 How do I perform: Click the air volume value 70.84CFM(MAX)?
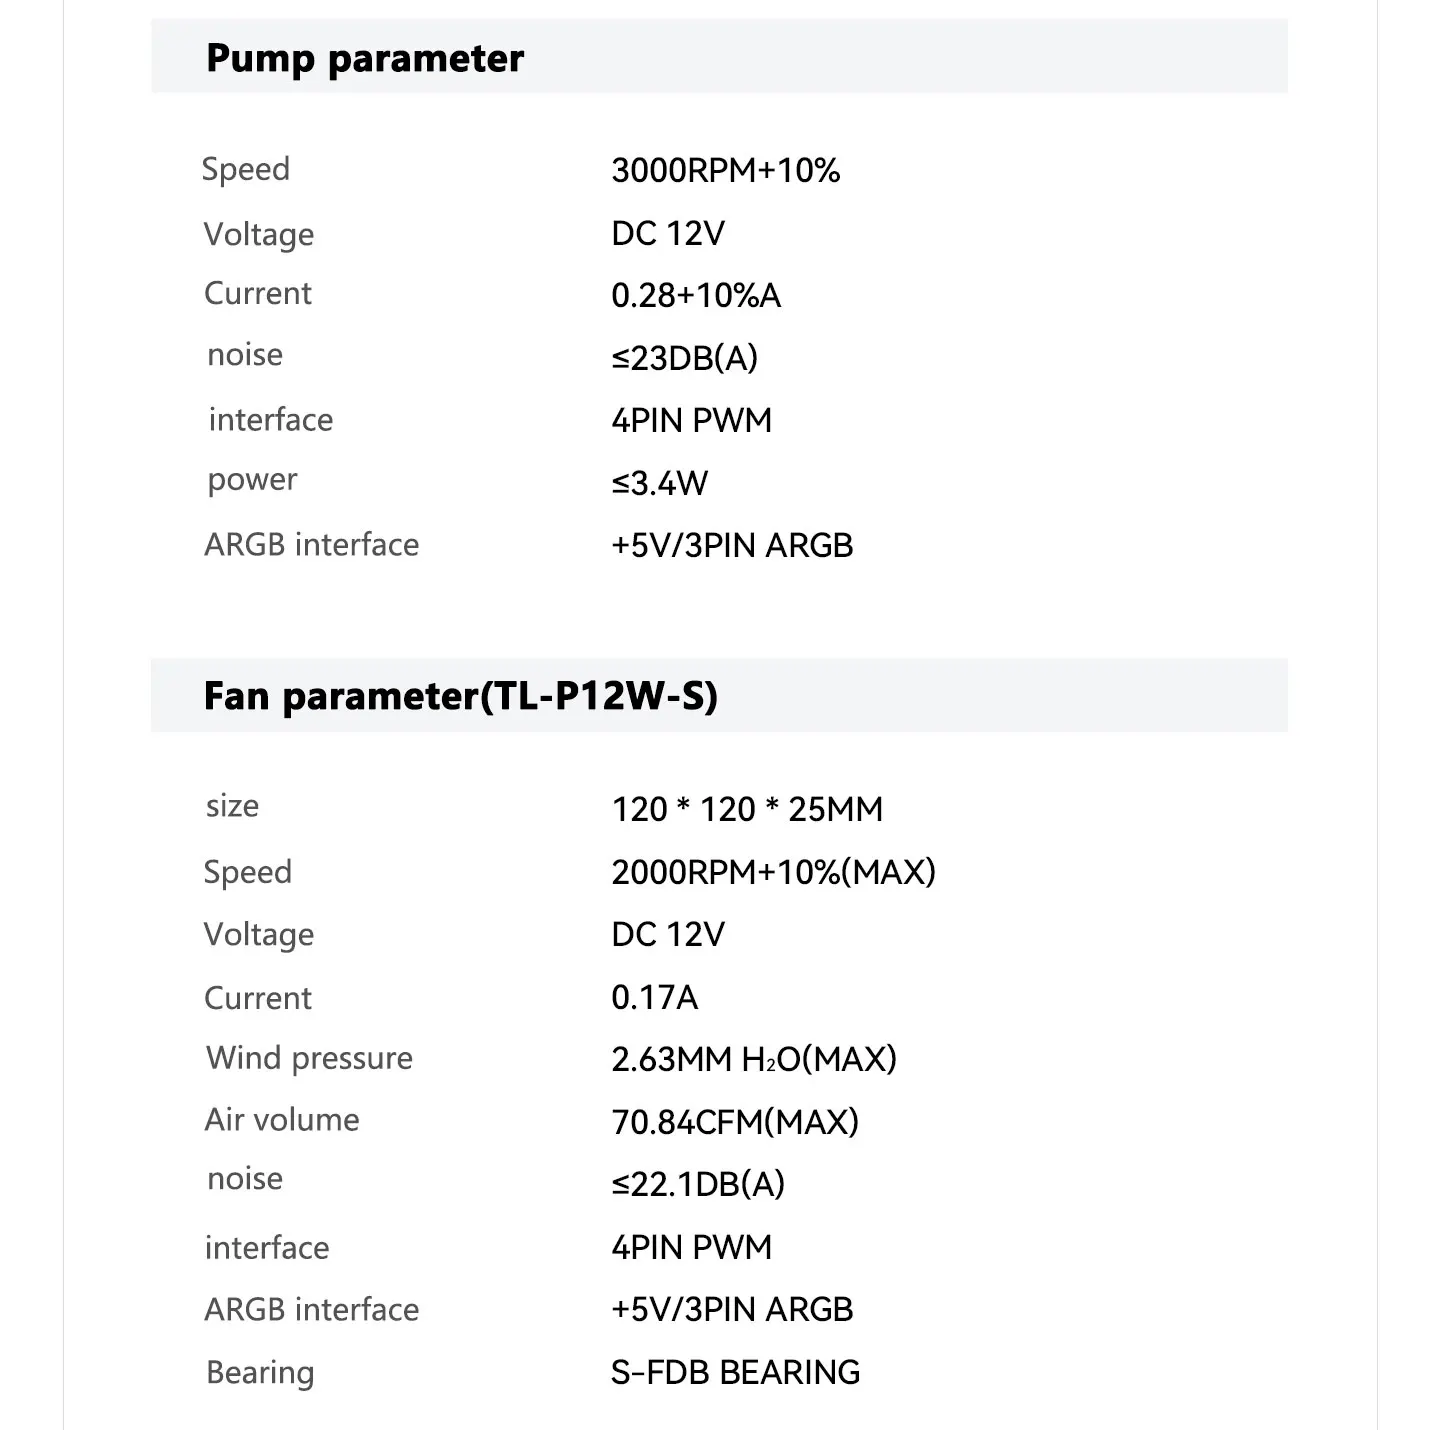[x=734, y=1122]
